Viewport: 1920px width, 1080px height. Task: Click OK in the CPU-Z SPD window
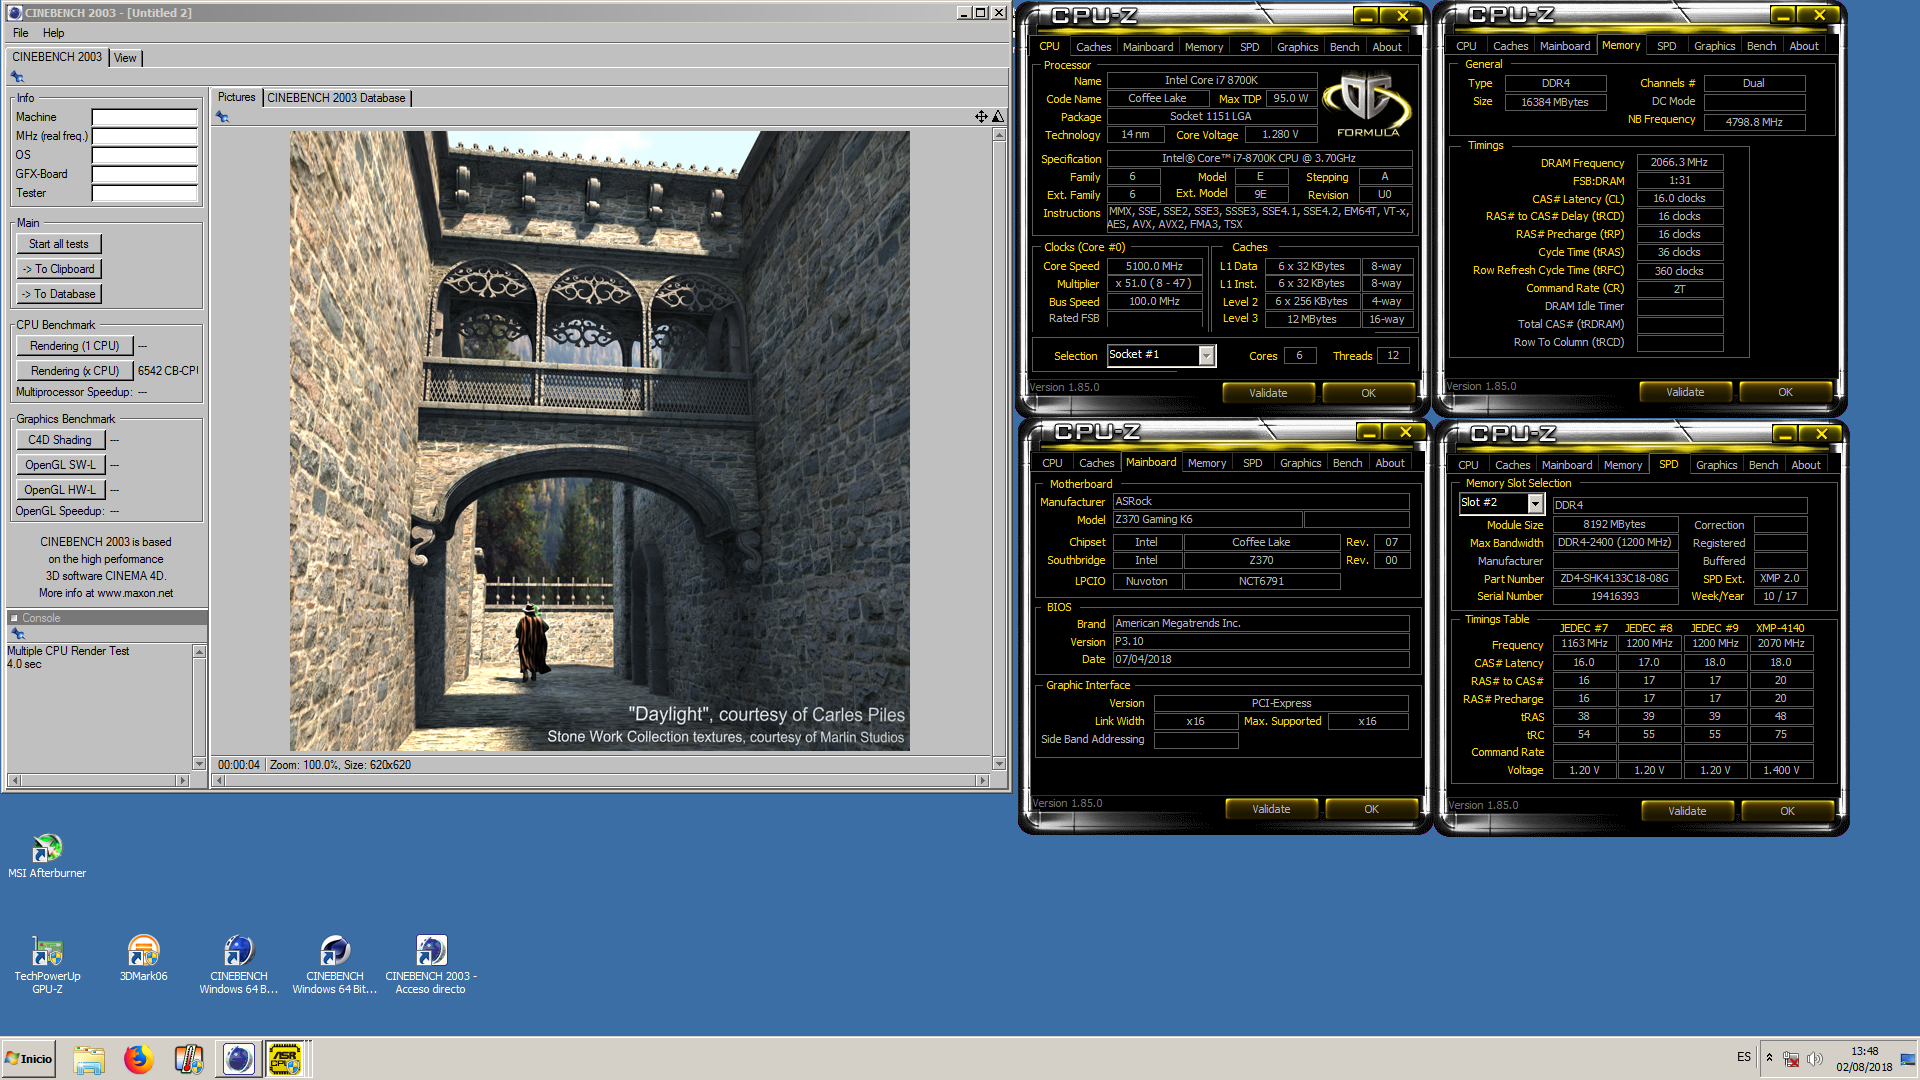tap(1787, 811)
